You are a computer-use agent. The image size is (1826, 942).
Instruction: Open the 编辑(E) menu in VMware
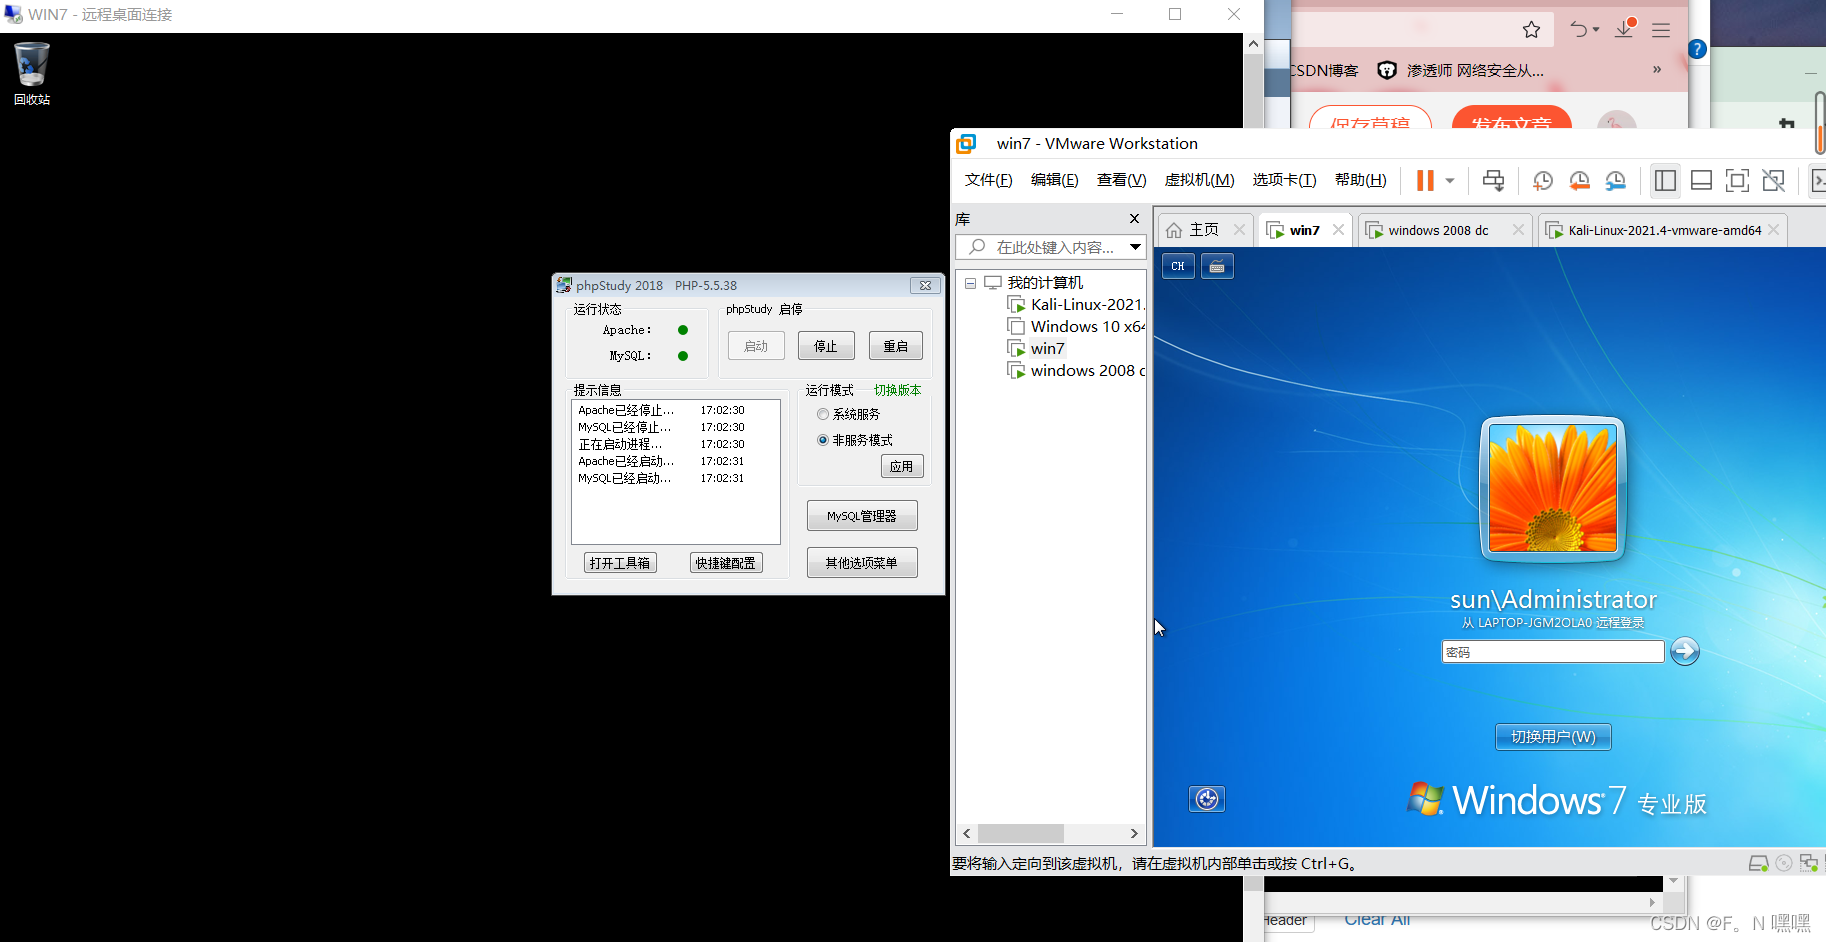pyautogui.click(x=1054, y=180)
